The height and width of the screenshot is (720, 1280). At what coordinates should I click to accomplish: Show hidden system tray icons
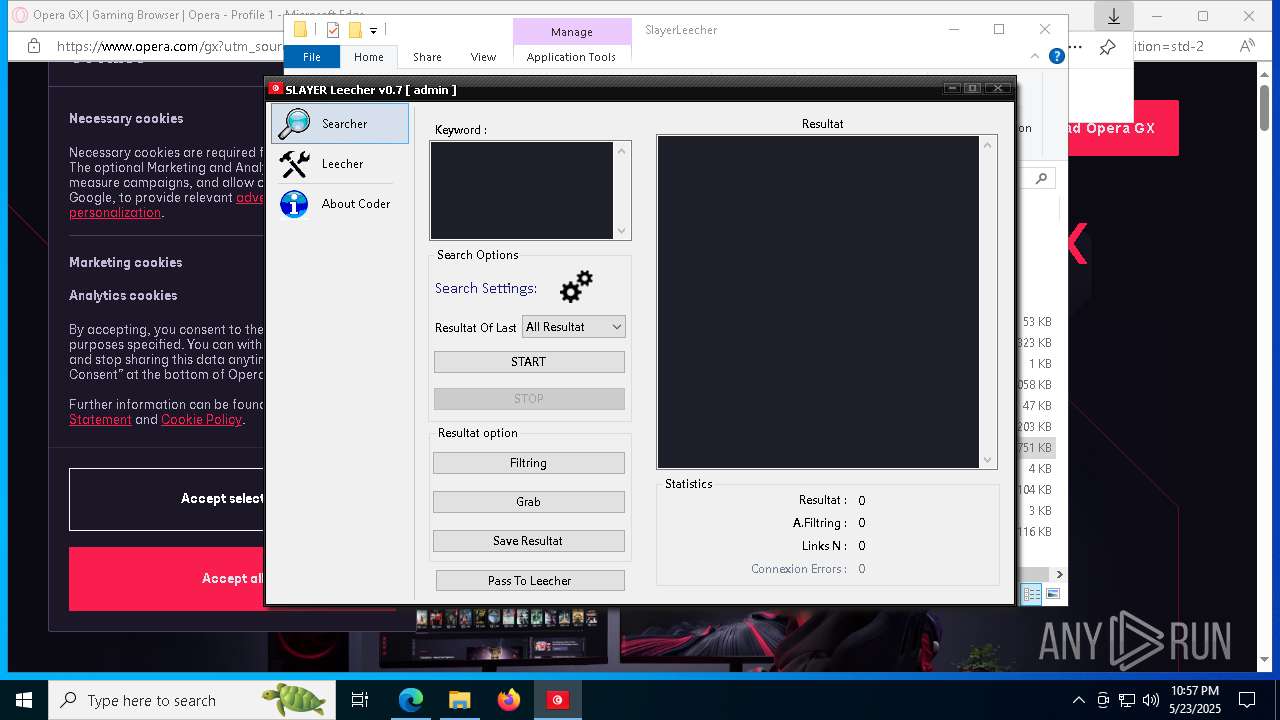click(1078, 700)
